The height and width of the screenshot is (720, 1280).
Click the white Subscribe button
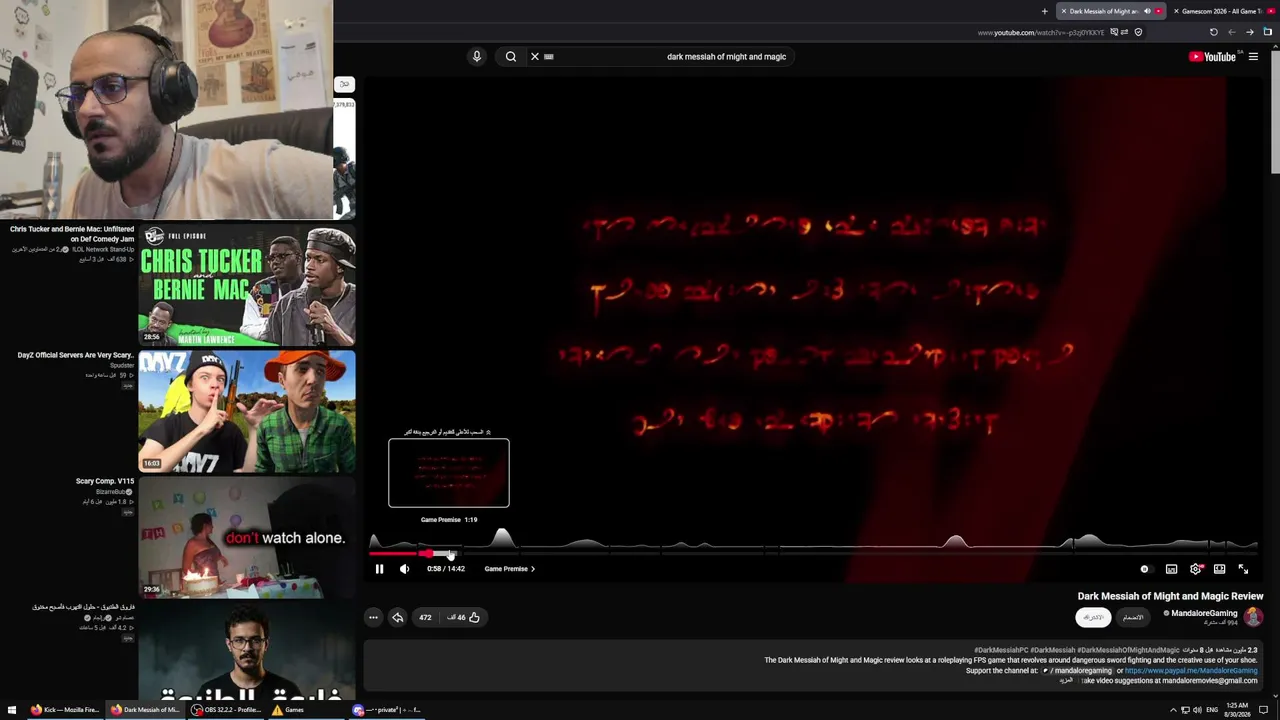(x=1093, y=617)
